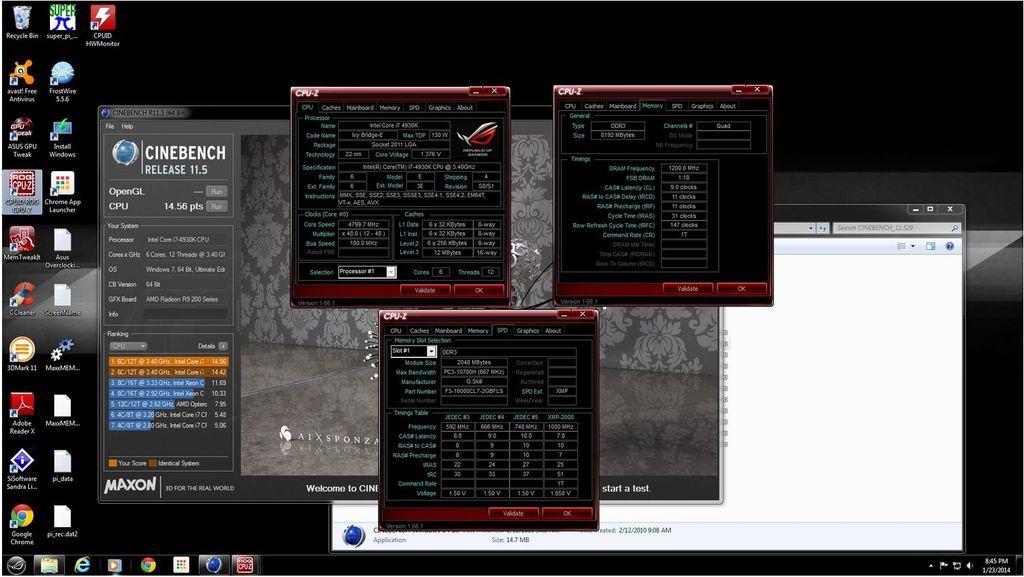
Task: Click OK in the CPU tab window
Action: (479, 290)
